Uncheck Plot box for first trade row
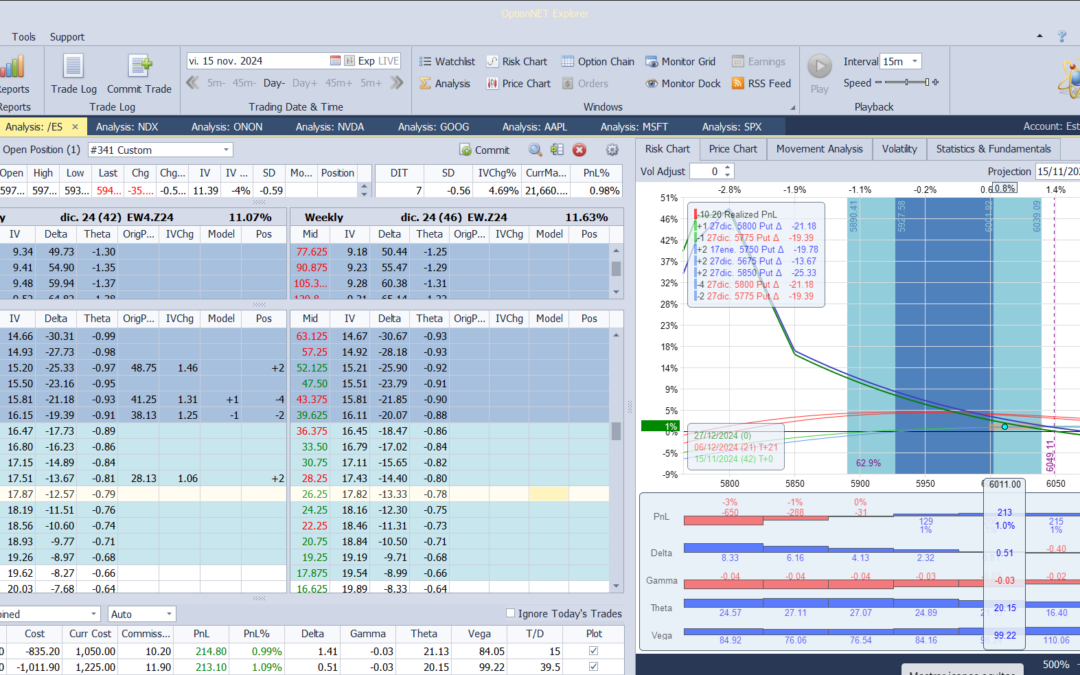This screenshot has width=1080, height=675. pos(595,652)
